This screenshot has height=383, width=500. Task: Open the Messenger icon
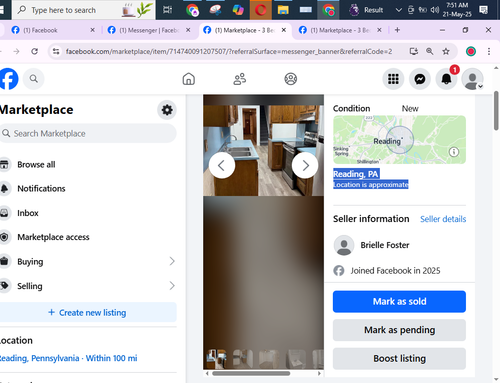coord(420,79)
